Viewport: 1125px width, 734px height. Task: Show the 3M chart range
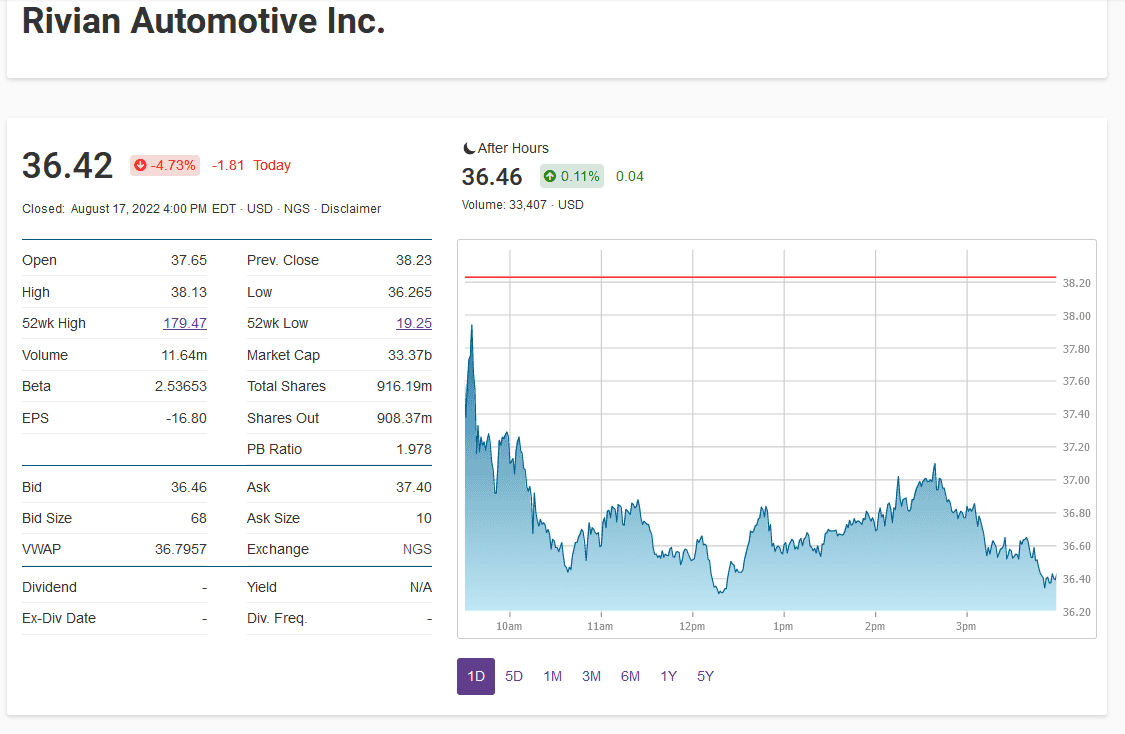coord(591,676)
